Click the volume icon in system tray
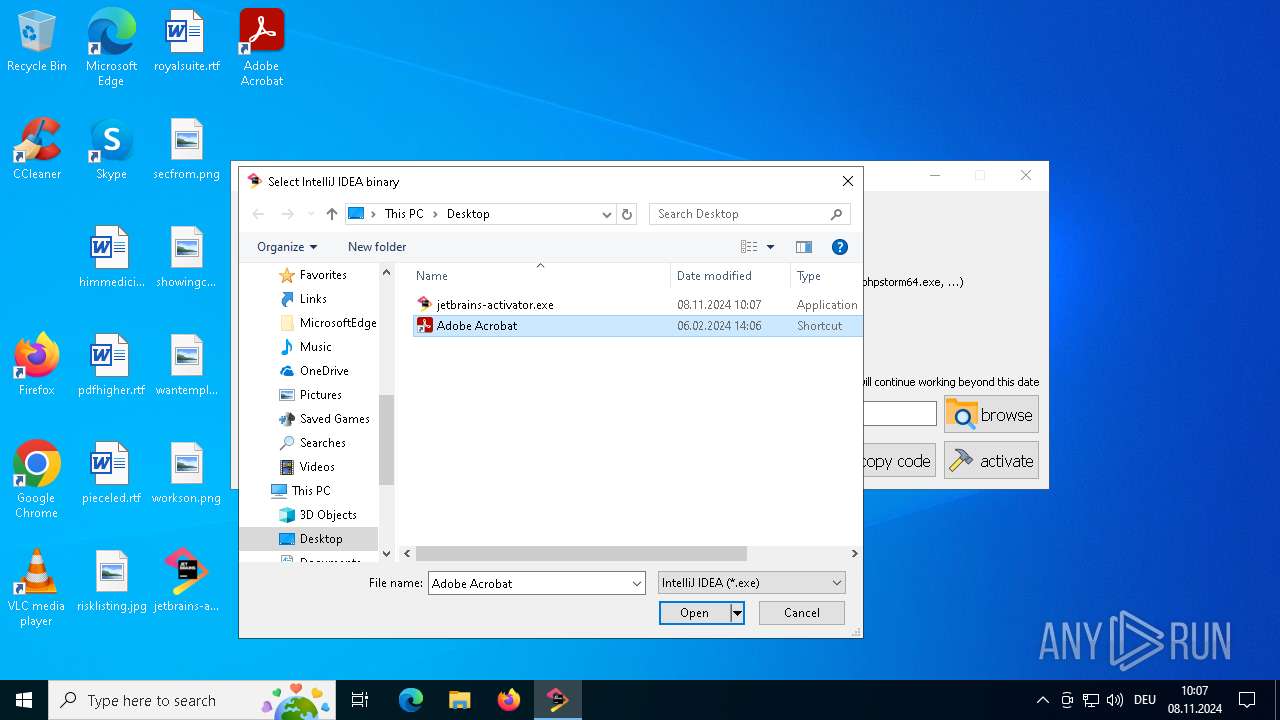Viewport: 1280px width, 720px height. [1115, 700]
